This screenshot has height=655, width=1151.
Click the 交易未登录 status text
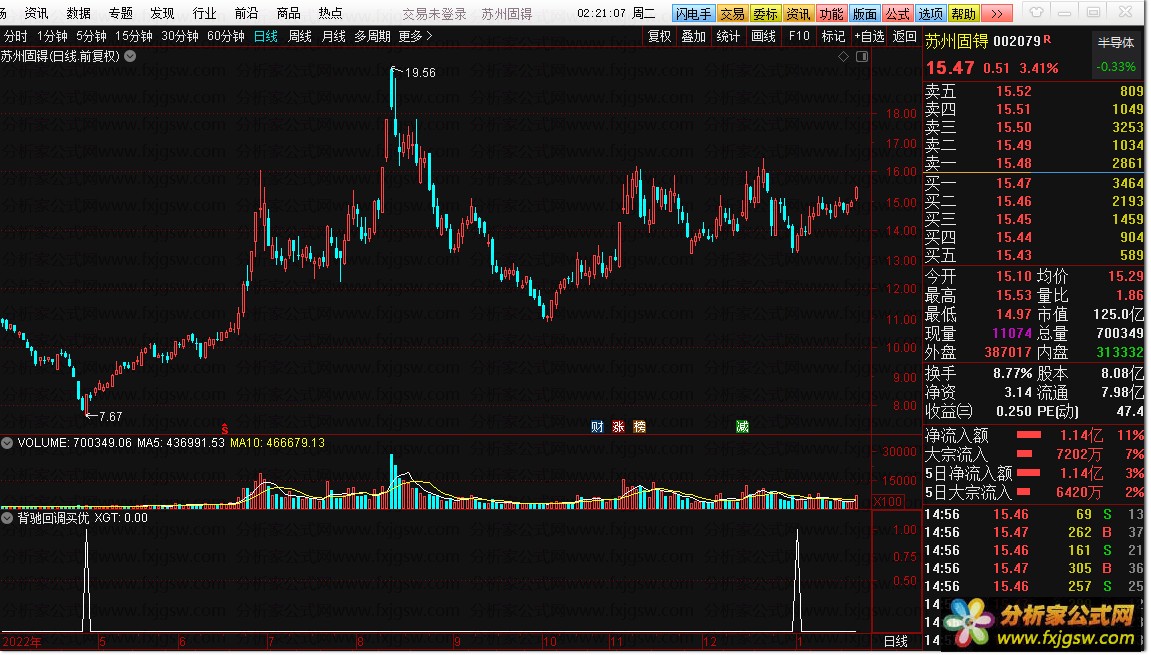click(x=435, y=13)
